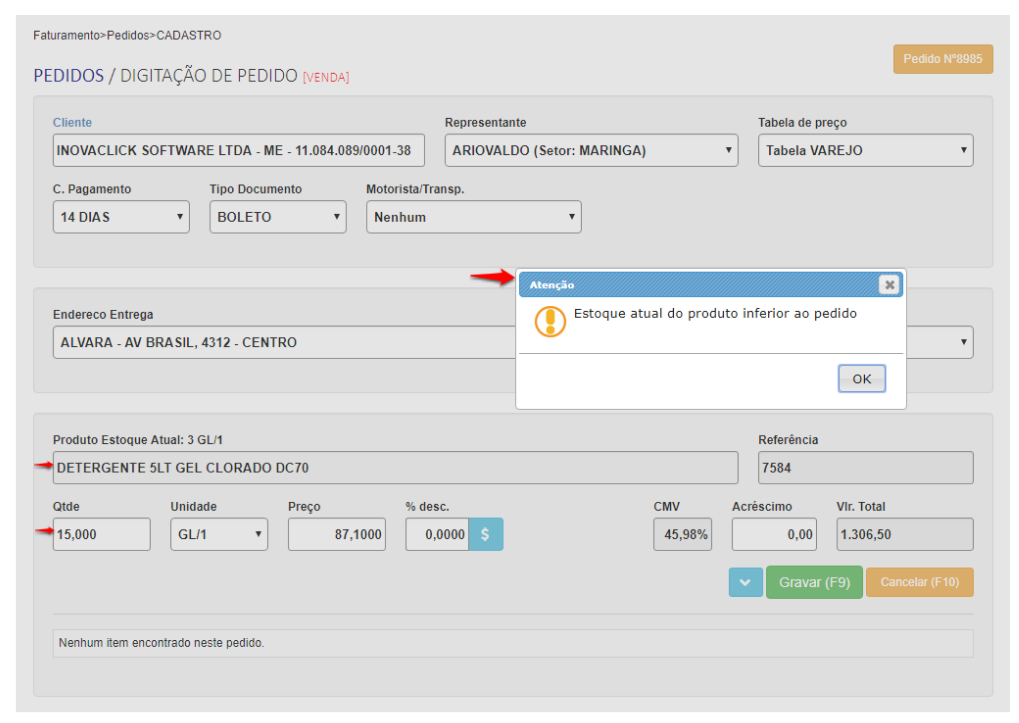Screen dimensions: 1019x723
Task: Change the Unidade GL/1 dropdown
Action: point(218,535)
